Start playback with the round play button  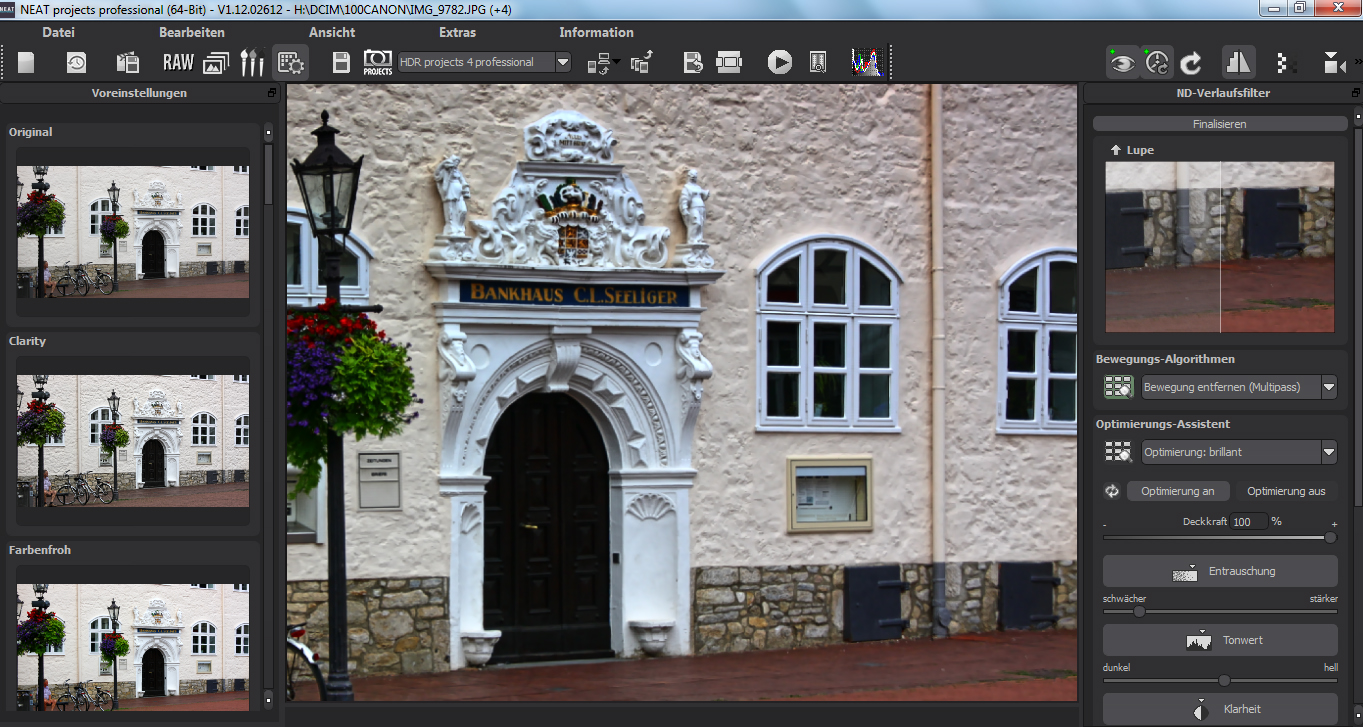[x=779, y=62]
